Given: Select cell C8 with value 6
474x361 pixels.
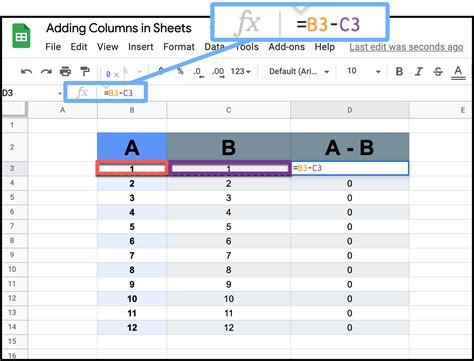Looking at the screenshot, I should [229, 241].
